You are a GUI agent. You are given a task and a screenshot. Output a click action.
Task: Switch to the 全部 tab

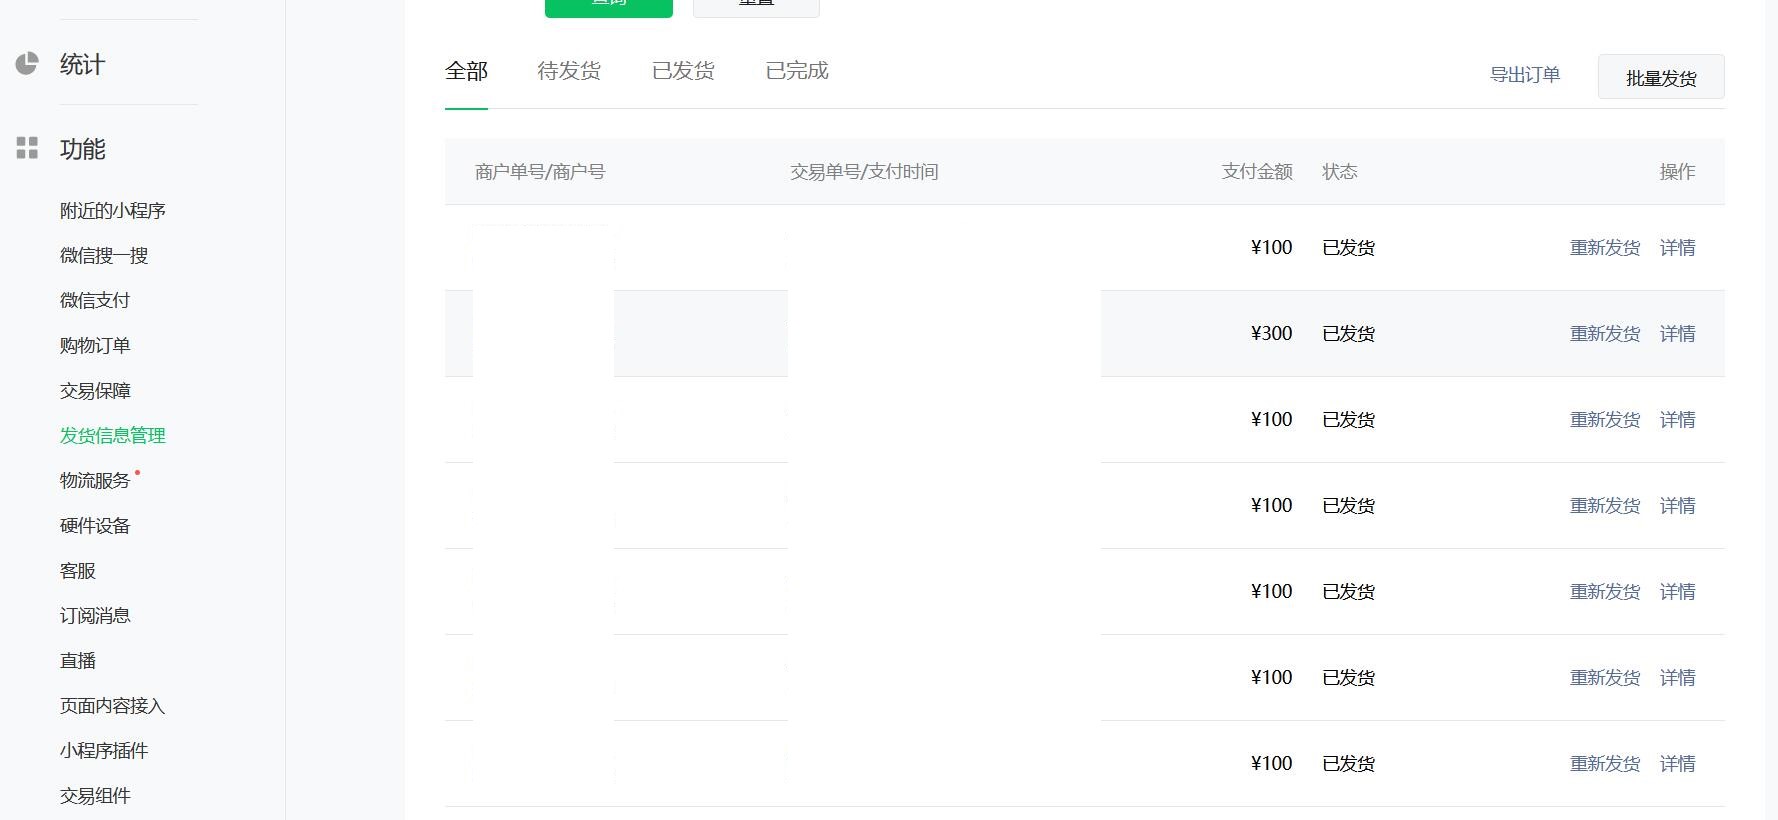tap(466, 71)
